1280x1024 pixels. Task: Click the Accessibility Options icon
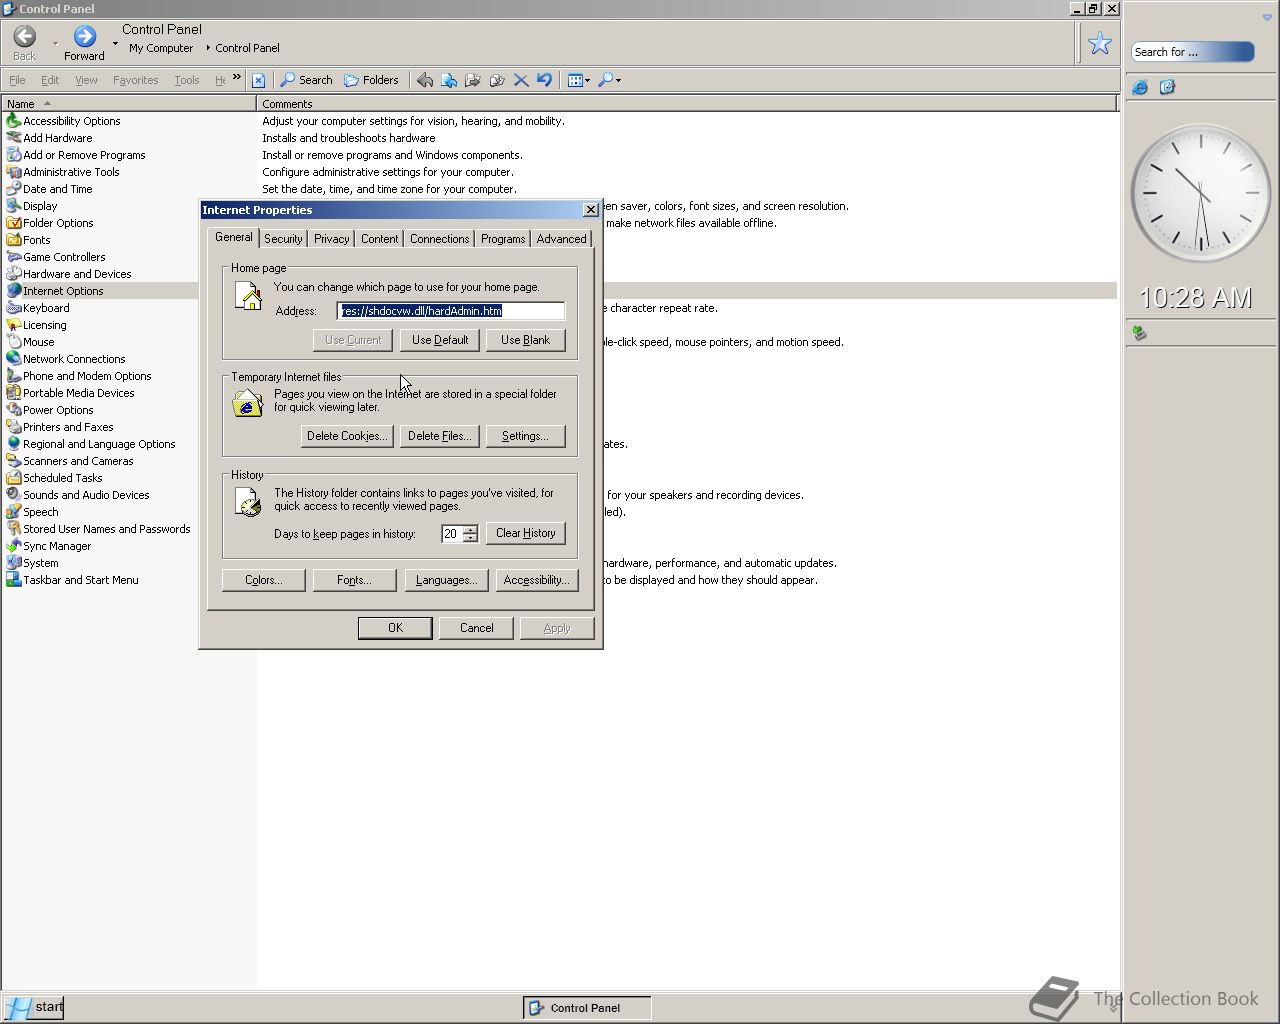click(14, 121)
